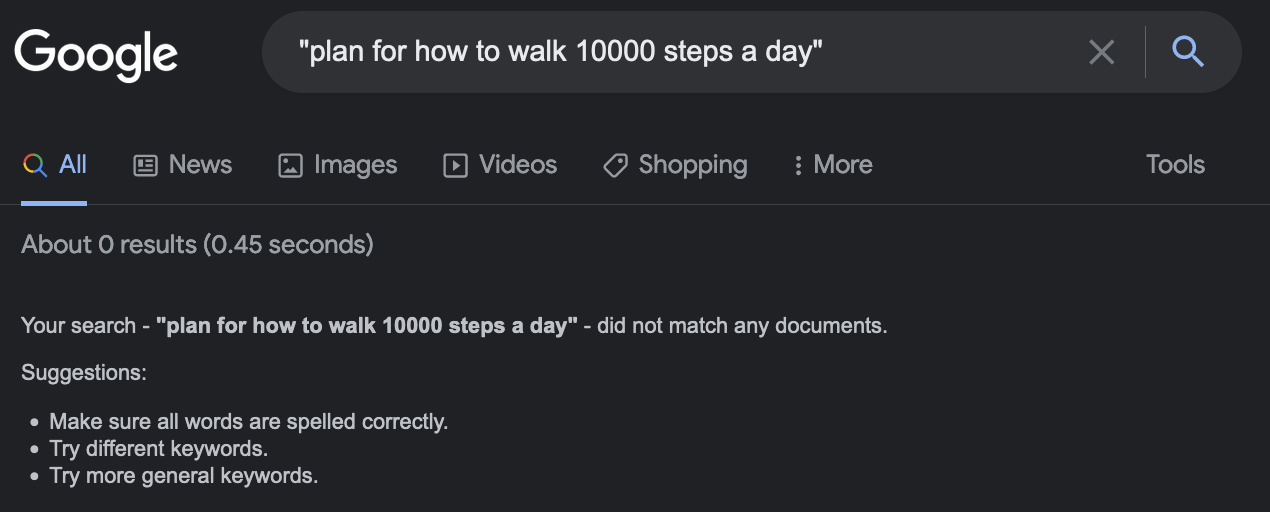The height and width of the screenshot is (512, 1270).
Task: Click the "About 0 results" stats text
Action: 197,244
